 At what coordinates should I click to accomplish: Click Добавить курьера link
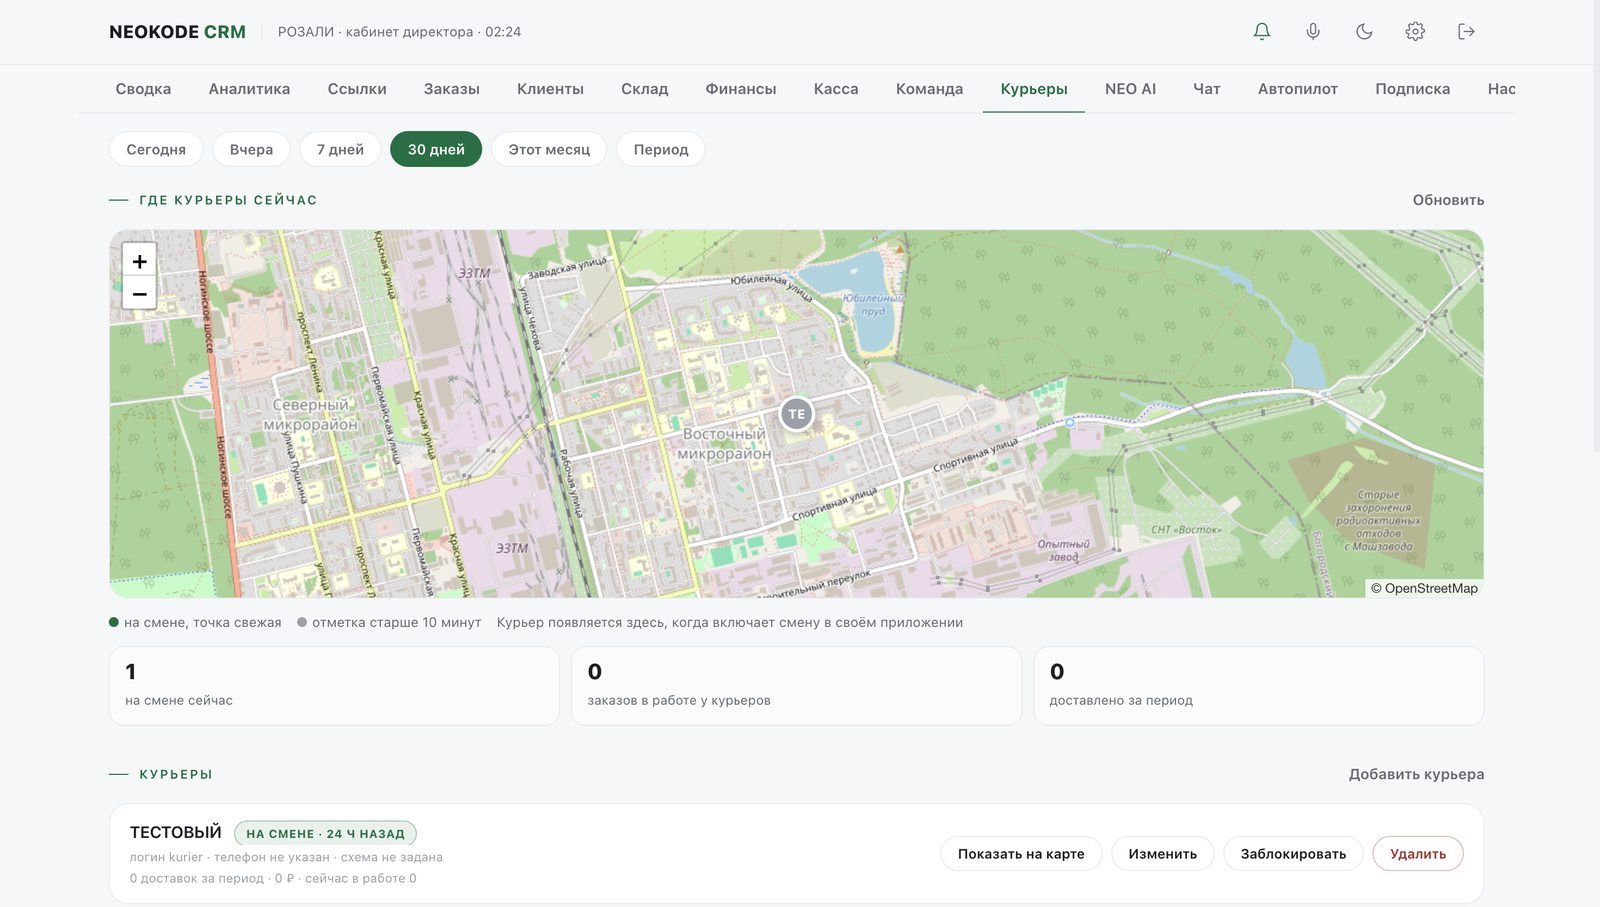tap(1416, 774)
